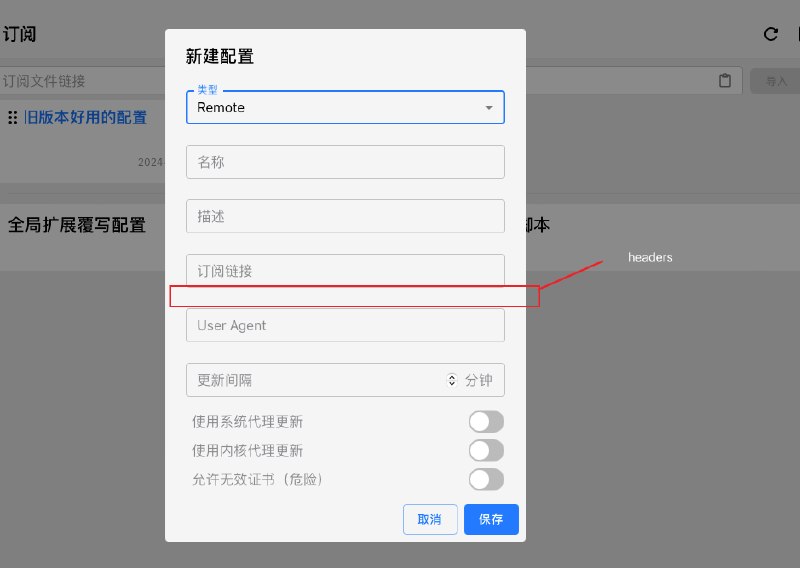800x568 pixels.
Task: Click the clipboard paste icon
Action: pos(724,81)
